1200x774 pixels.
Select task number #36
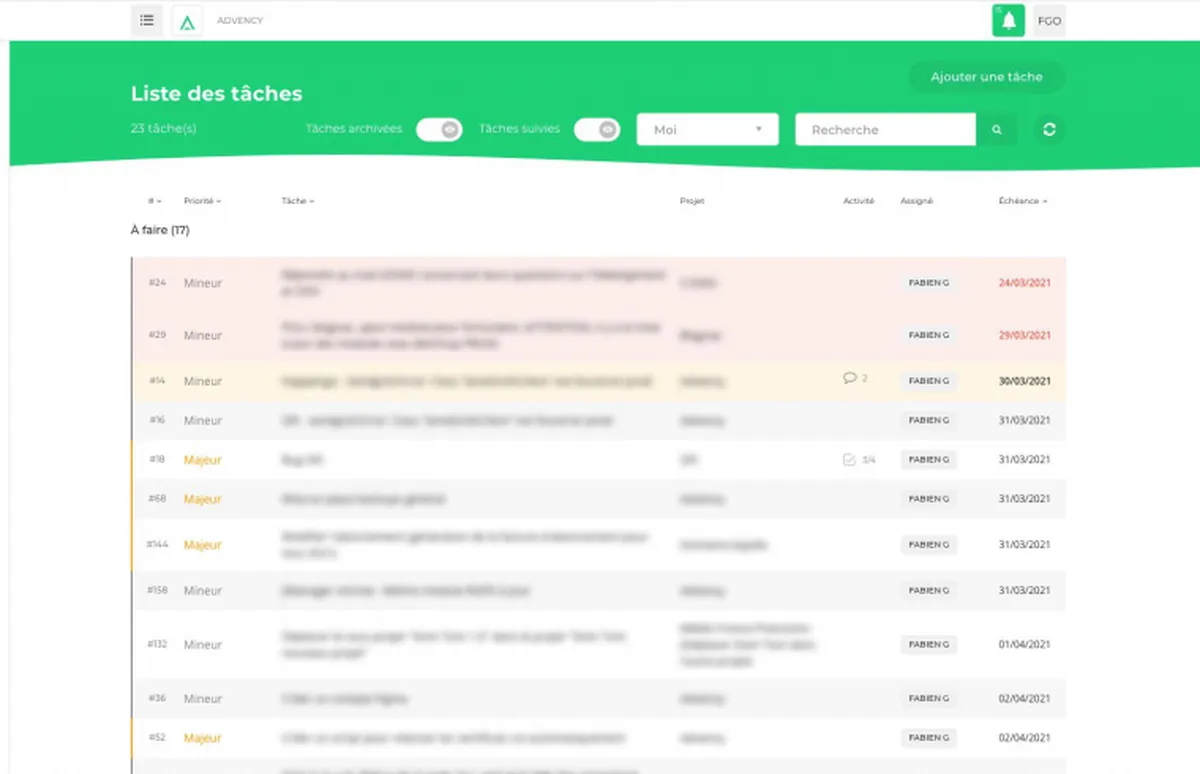point(157,699)
